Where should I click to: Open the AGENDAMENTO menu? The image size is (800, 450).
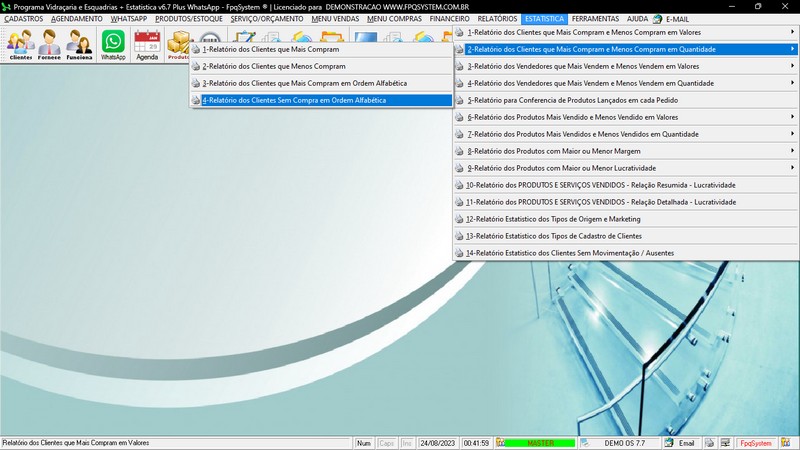point(77,19)
